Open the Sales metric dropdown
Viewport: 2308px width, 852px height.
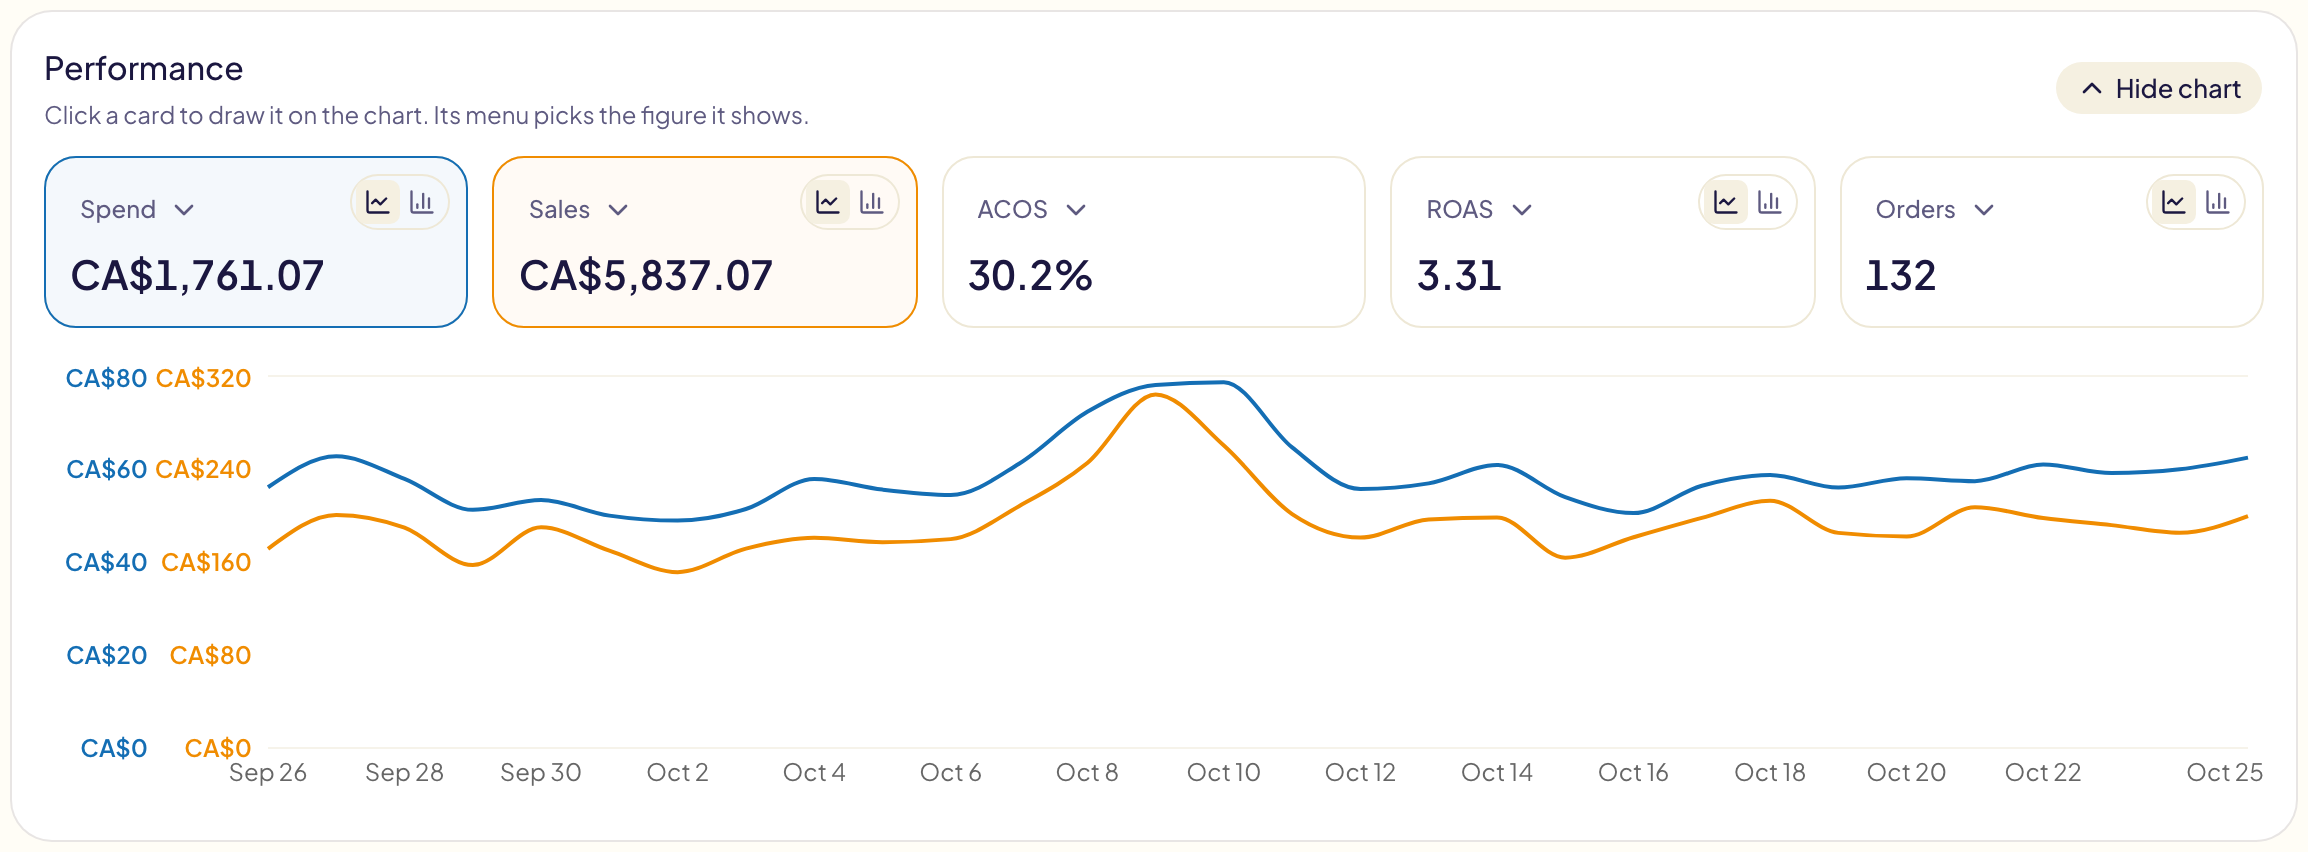(x=578, y=210)
